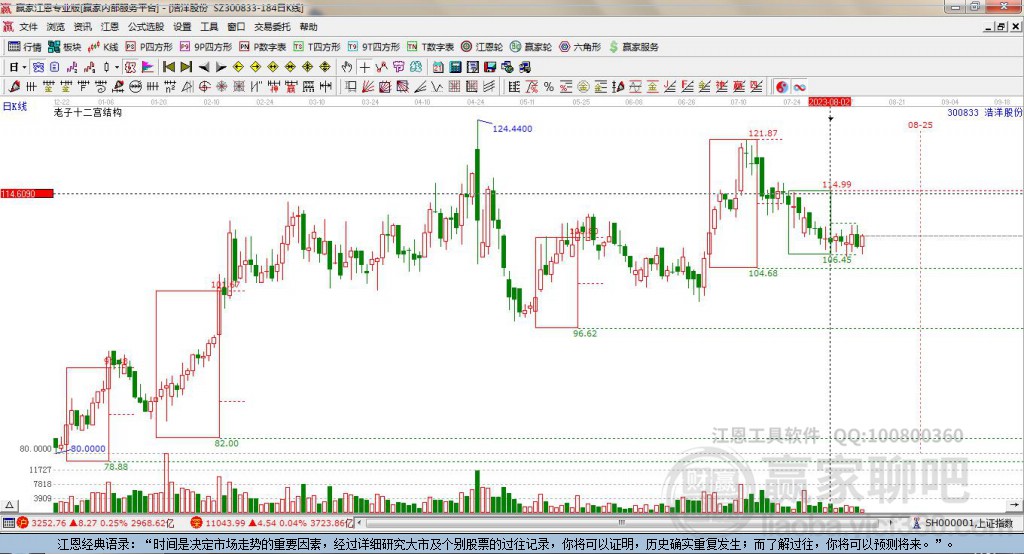Screen dimensions: 1024x554
Task: Select the percent % retracement tool
Action: click(x=549, y=86)
